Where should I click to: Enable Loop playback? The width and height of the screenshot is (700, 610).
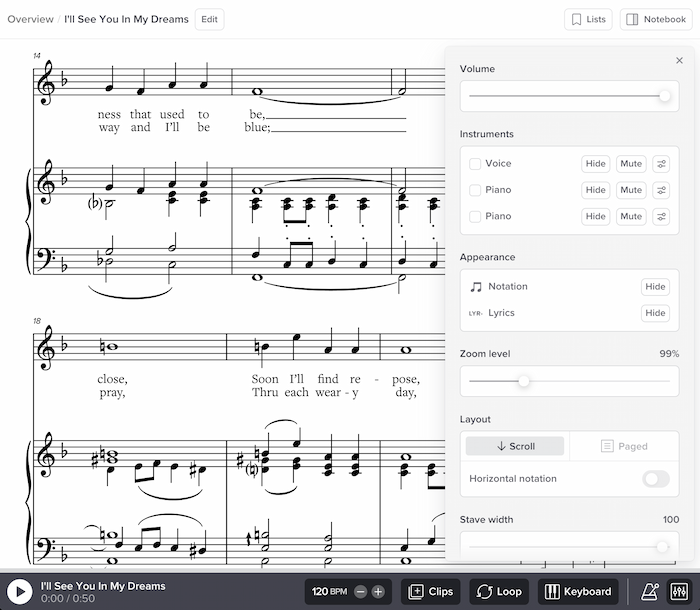(x=498, y=592)
